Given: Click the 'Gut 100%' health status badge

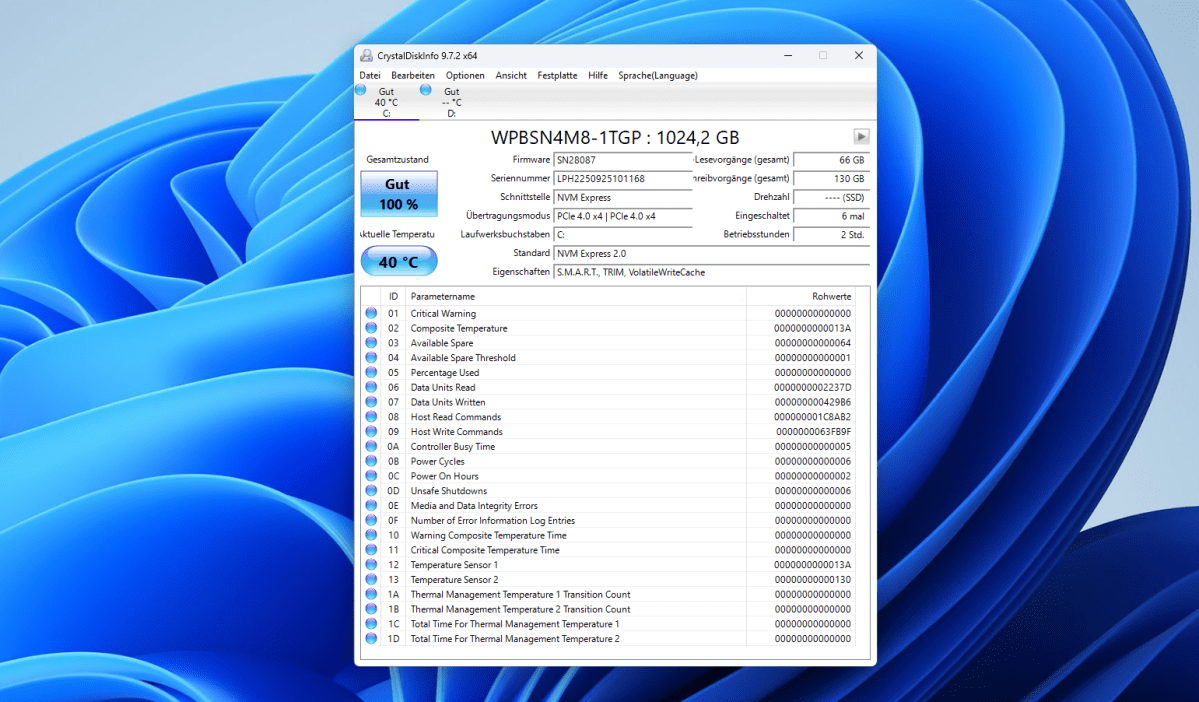Looking at the screenshot, I should coord(397,193).
